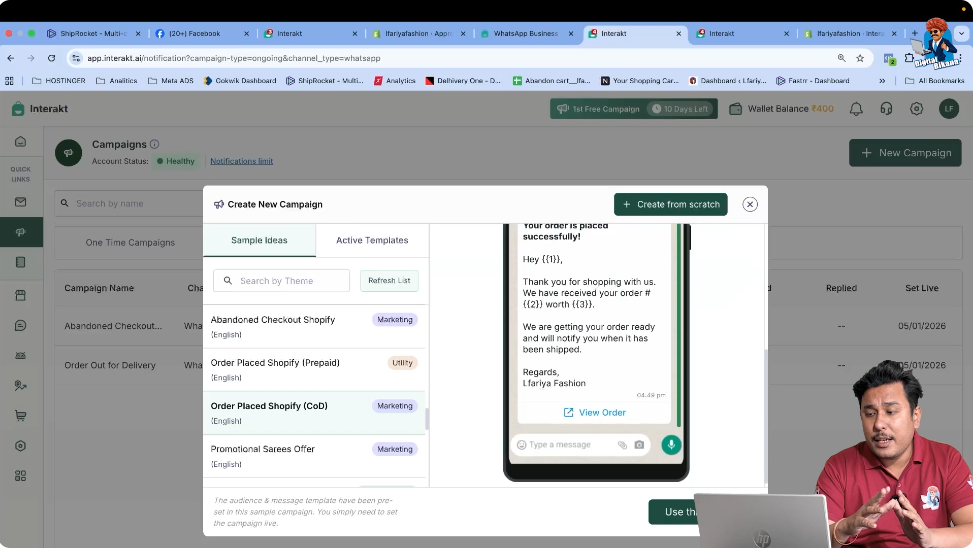Switch to the Facebook browser tab
This screenshot has width=975, height=548.
tap(200, 34)
